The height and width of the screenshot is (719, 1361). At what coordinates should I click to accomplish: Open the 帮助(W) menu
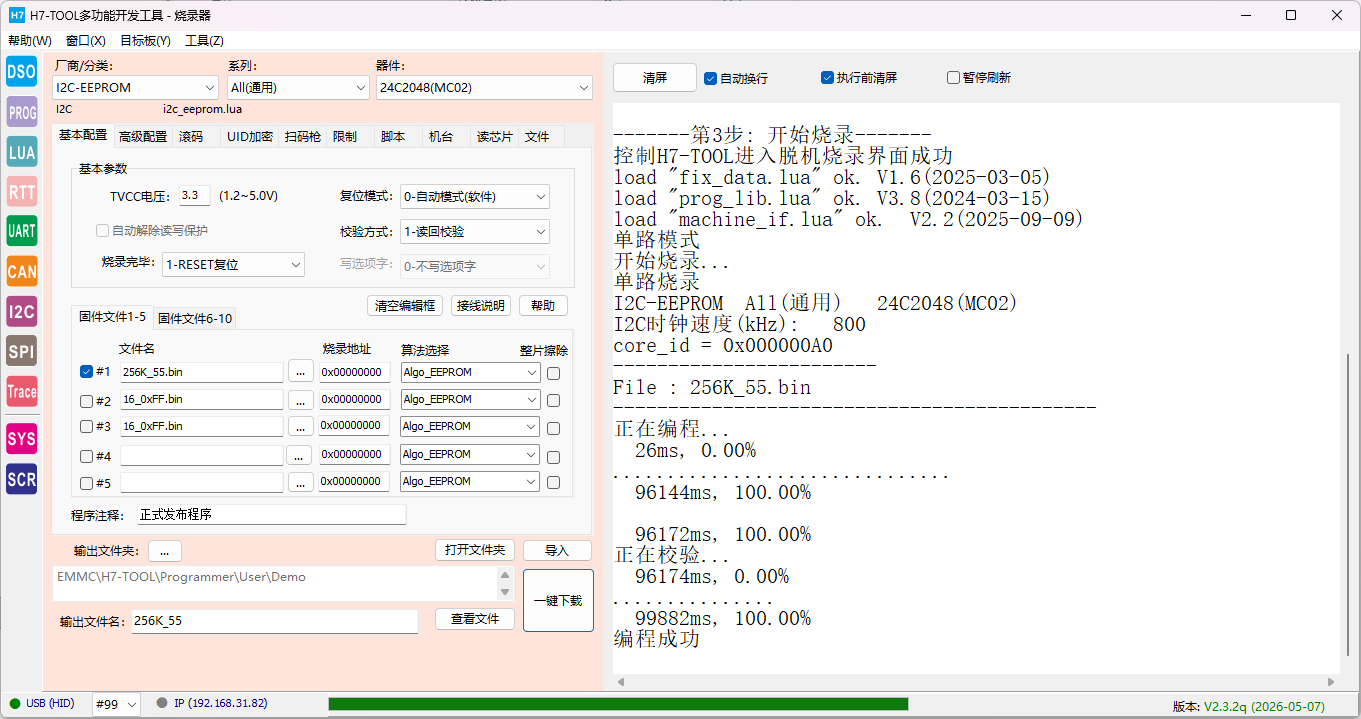click(30, 41)
